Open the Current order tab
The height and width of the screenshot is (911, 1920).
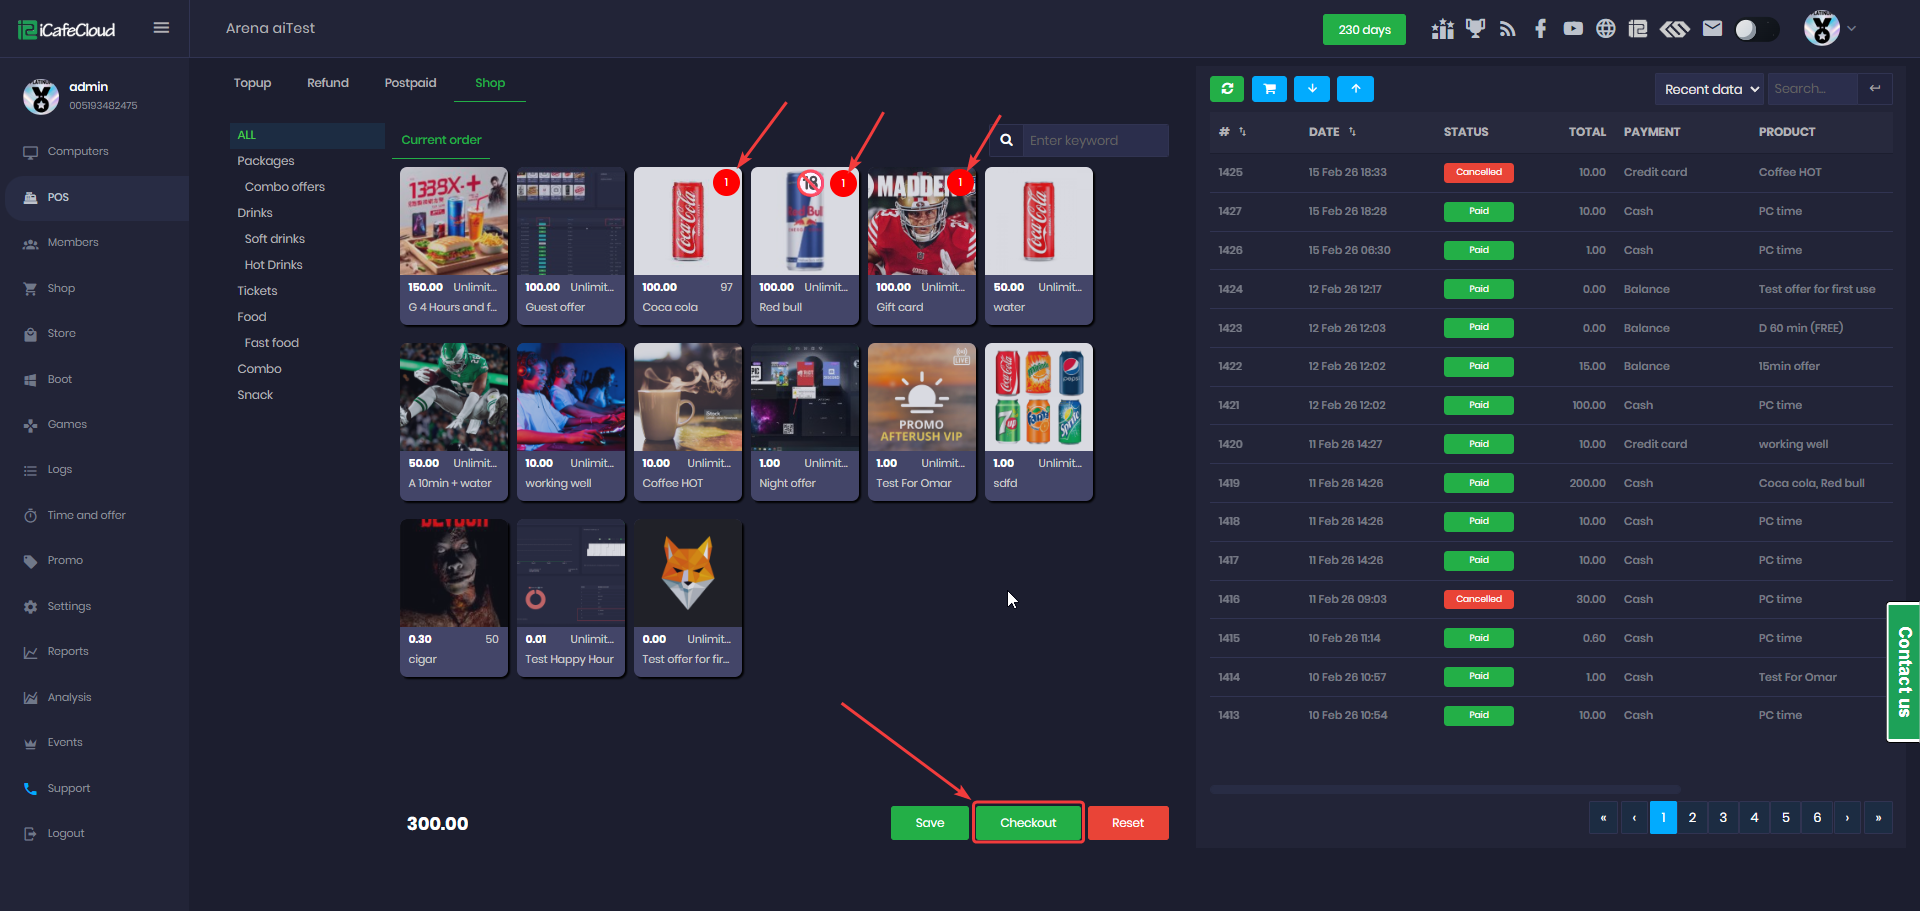(441, 140)
